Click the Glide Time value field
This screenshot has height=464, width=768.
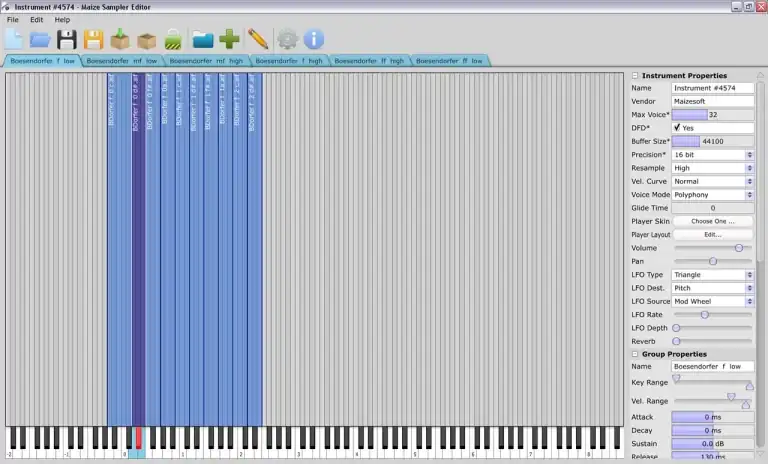point(713,208)
